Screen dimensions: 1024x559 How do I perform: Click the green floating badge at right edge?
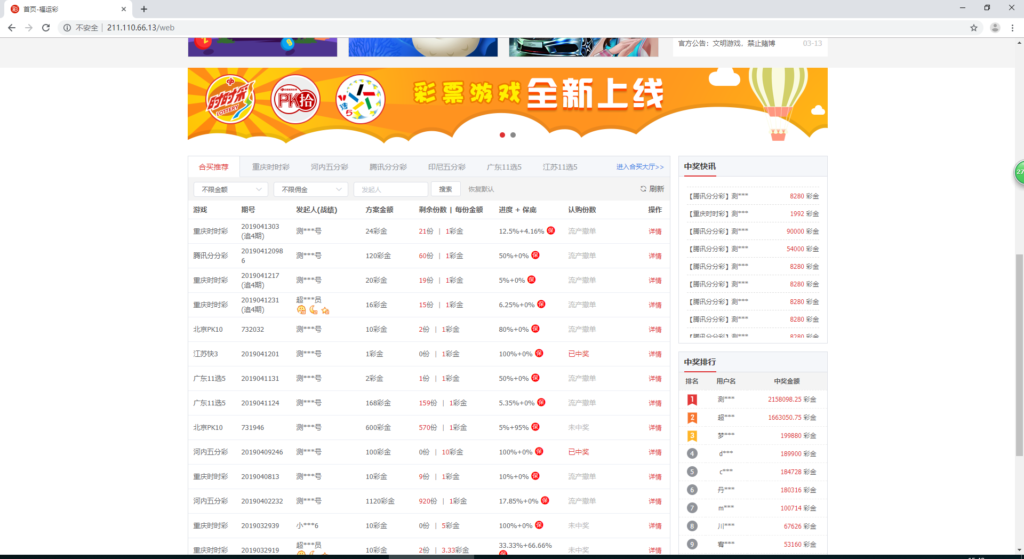click(1019, 172)
